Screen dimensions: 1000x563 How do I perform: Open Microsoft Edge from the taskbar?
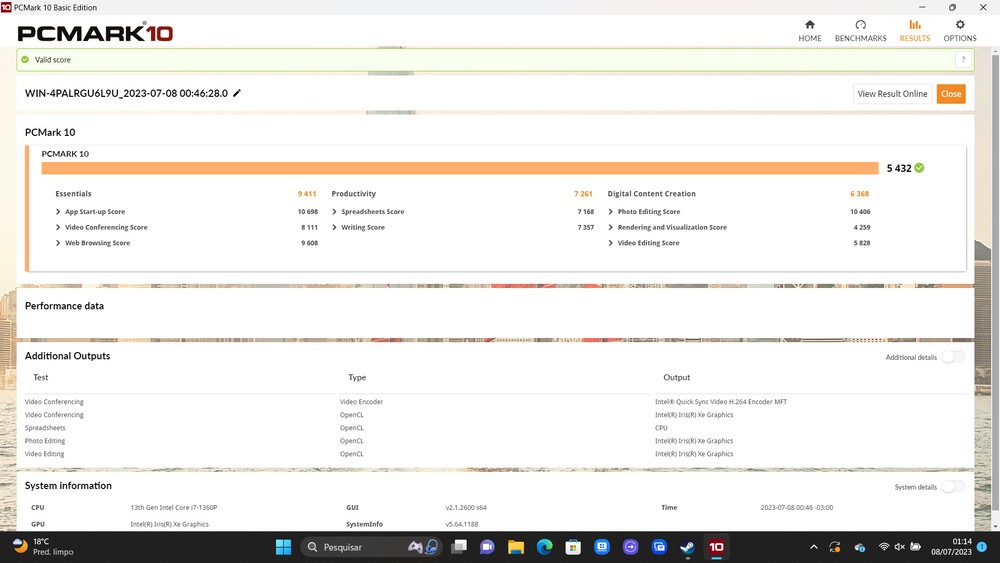pos(544,547)
